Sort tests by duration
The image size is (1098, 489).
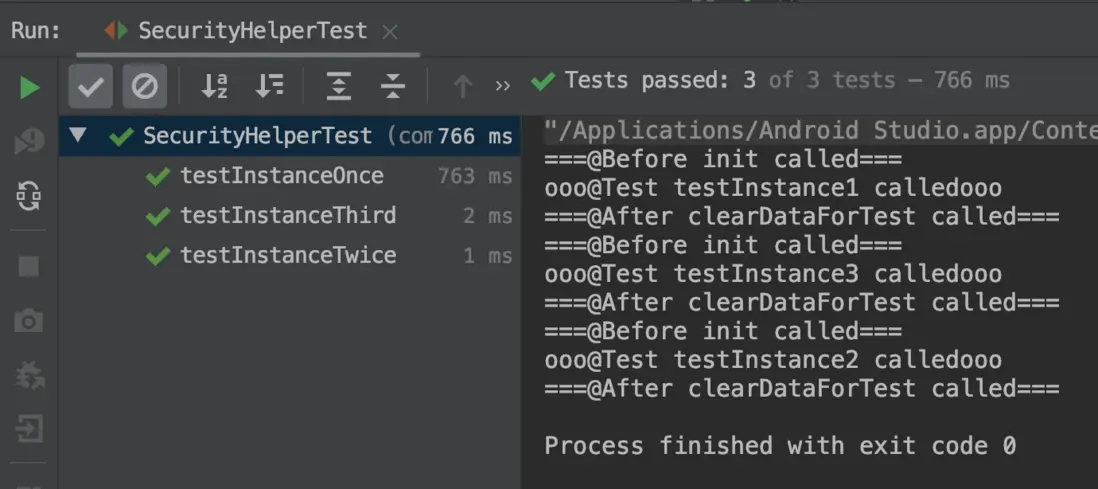point(269,87)
